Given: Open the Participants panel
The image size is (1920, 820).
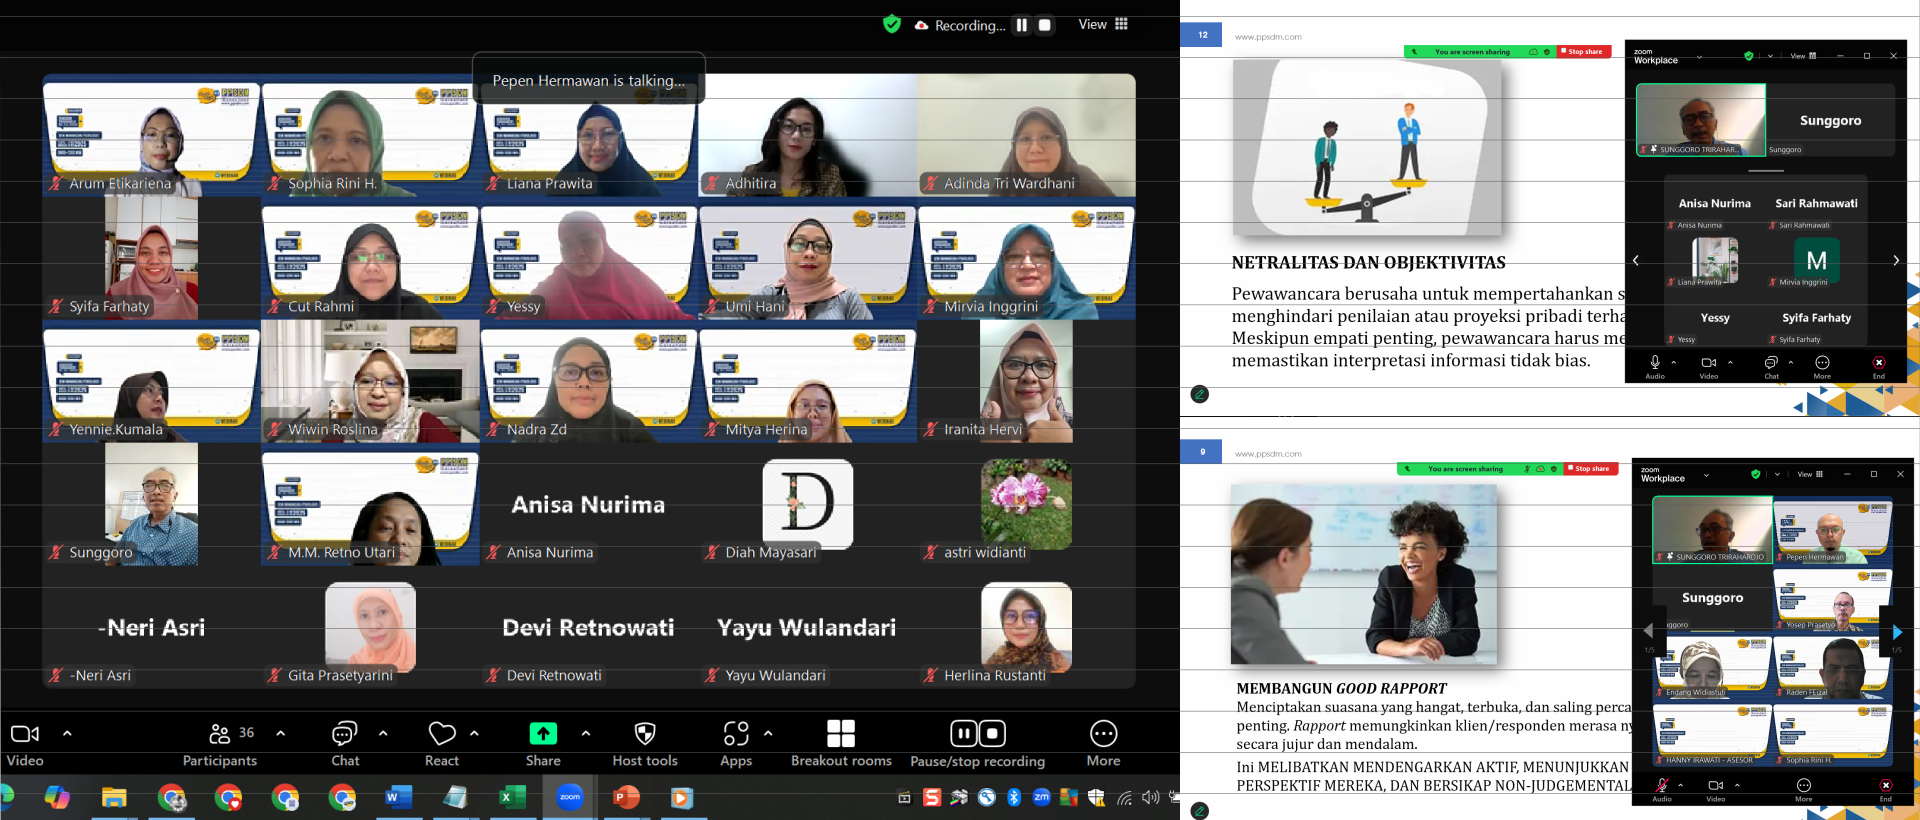Looking at the screenshot, I should pyautogui.click(x=220, y=734).
